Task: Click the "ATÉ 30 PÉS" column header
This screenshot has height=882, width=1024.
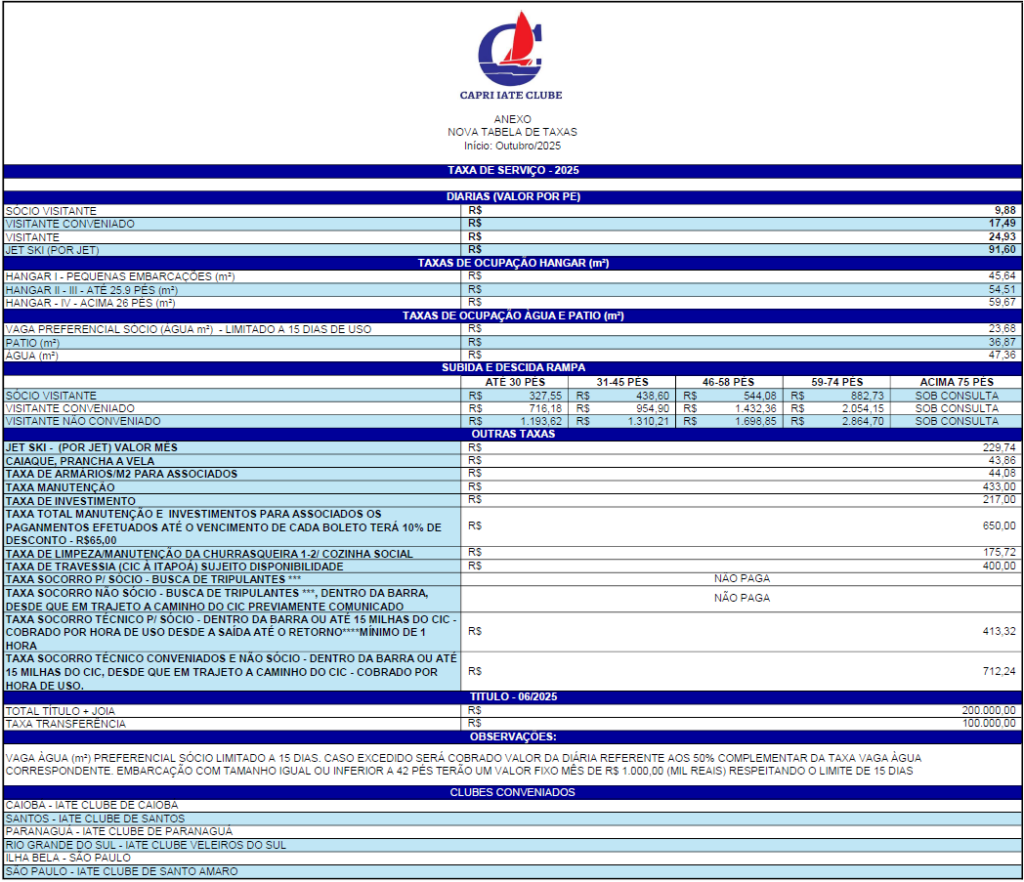Action: click(x=514, y=382)
